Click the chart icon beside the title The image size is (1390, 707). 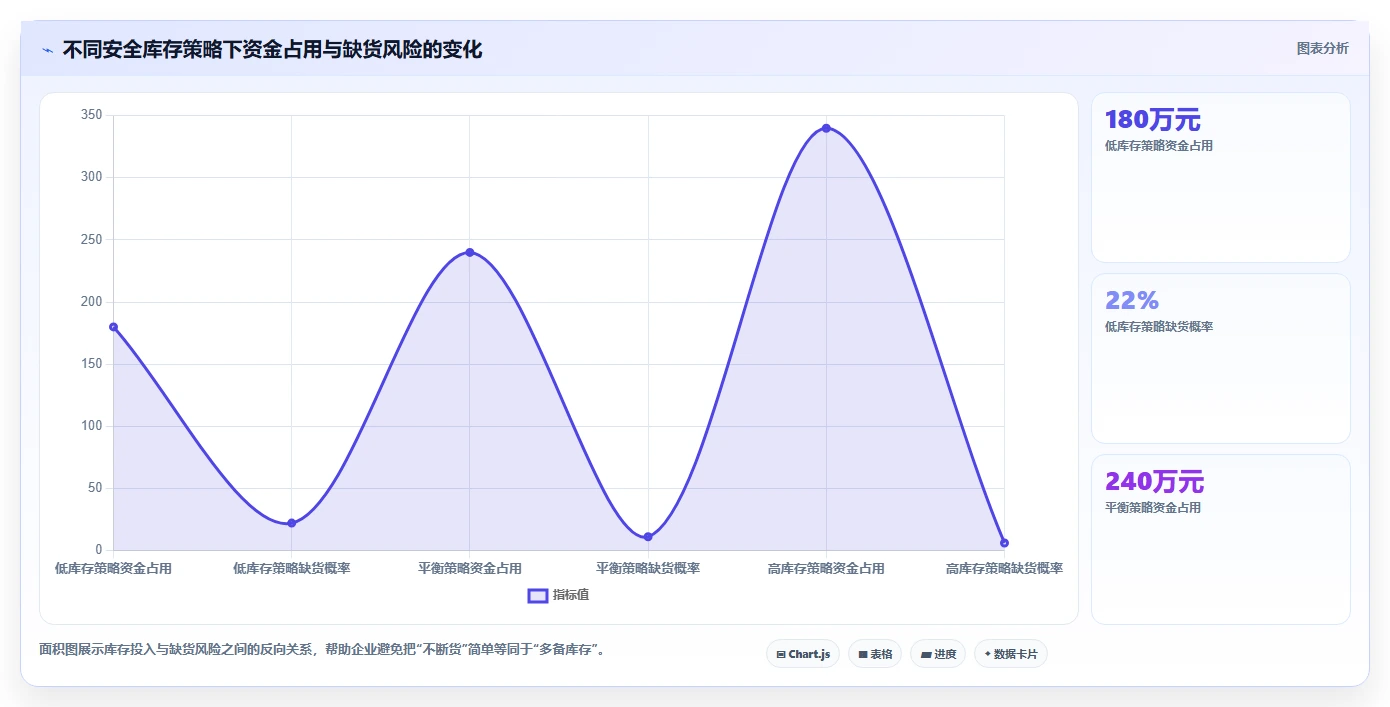coord(47,50)
